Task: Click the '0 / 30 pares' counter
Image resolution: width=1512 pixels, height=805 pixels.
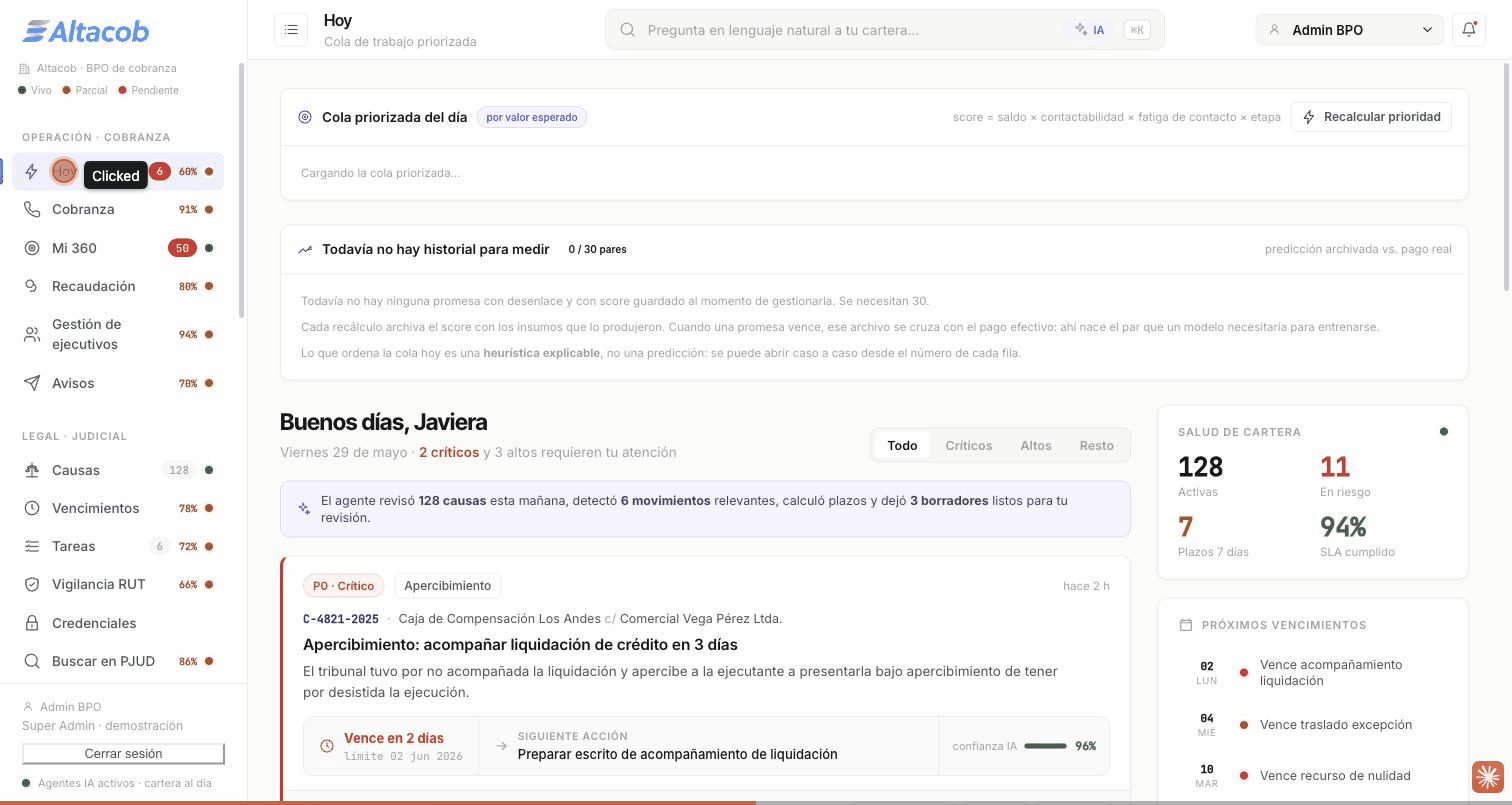Action: (x=598, y=249)
